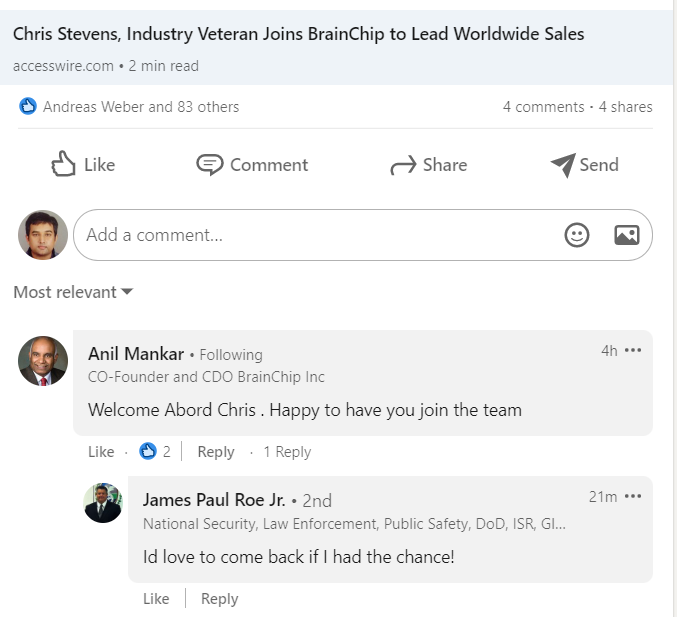Click the Share arrow icon
677x617 pixels.
(x=403, y=166)
